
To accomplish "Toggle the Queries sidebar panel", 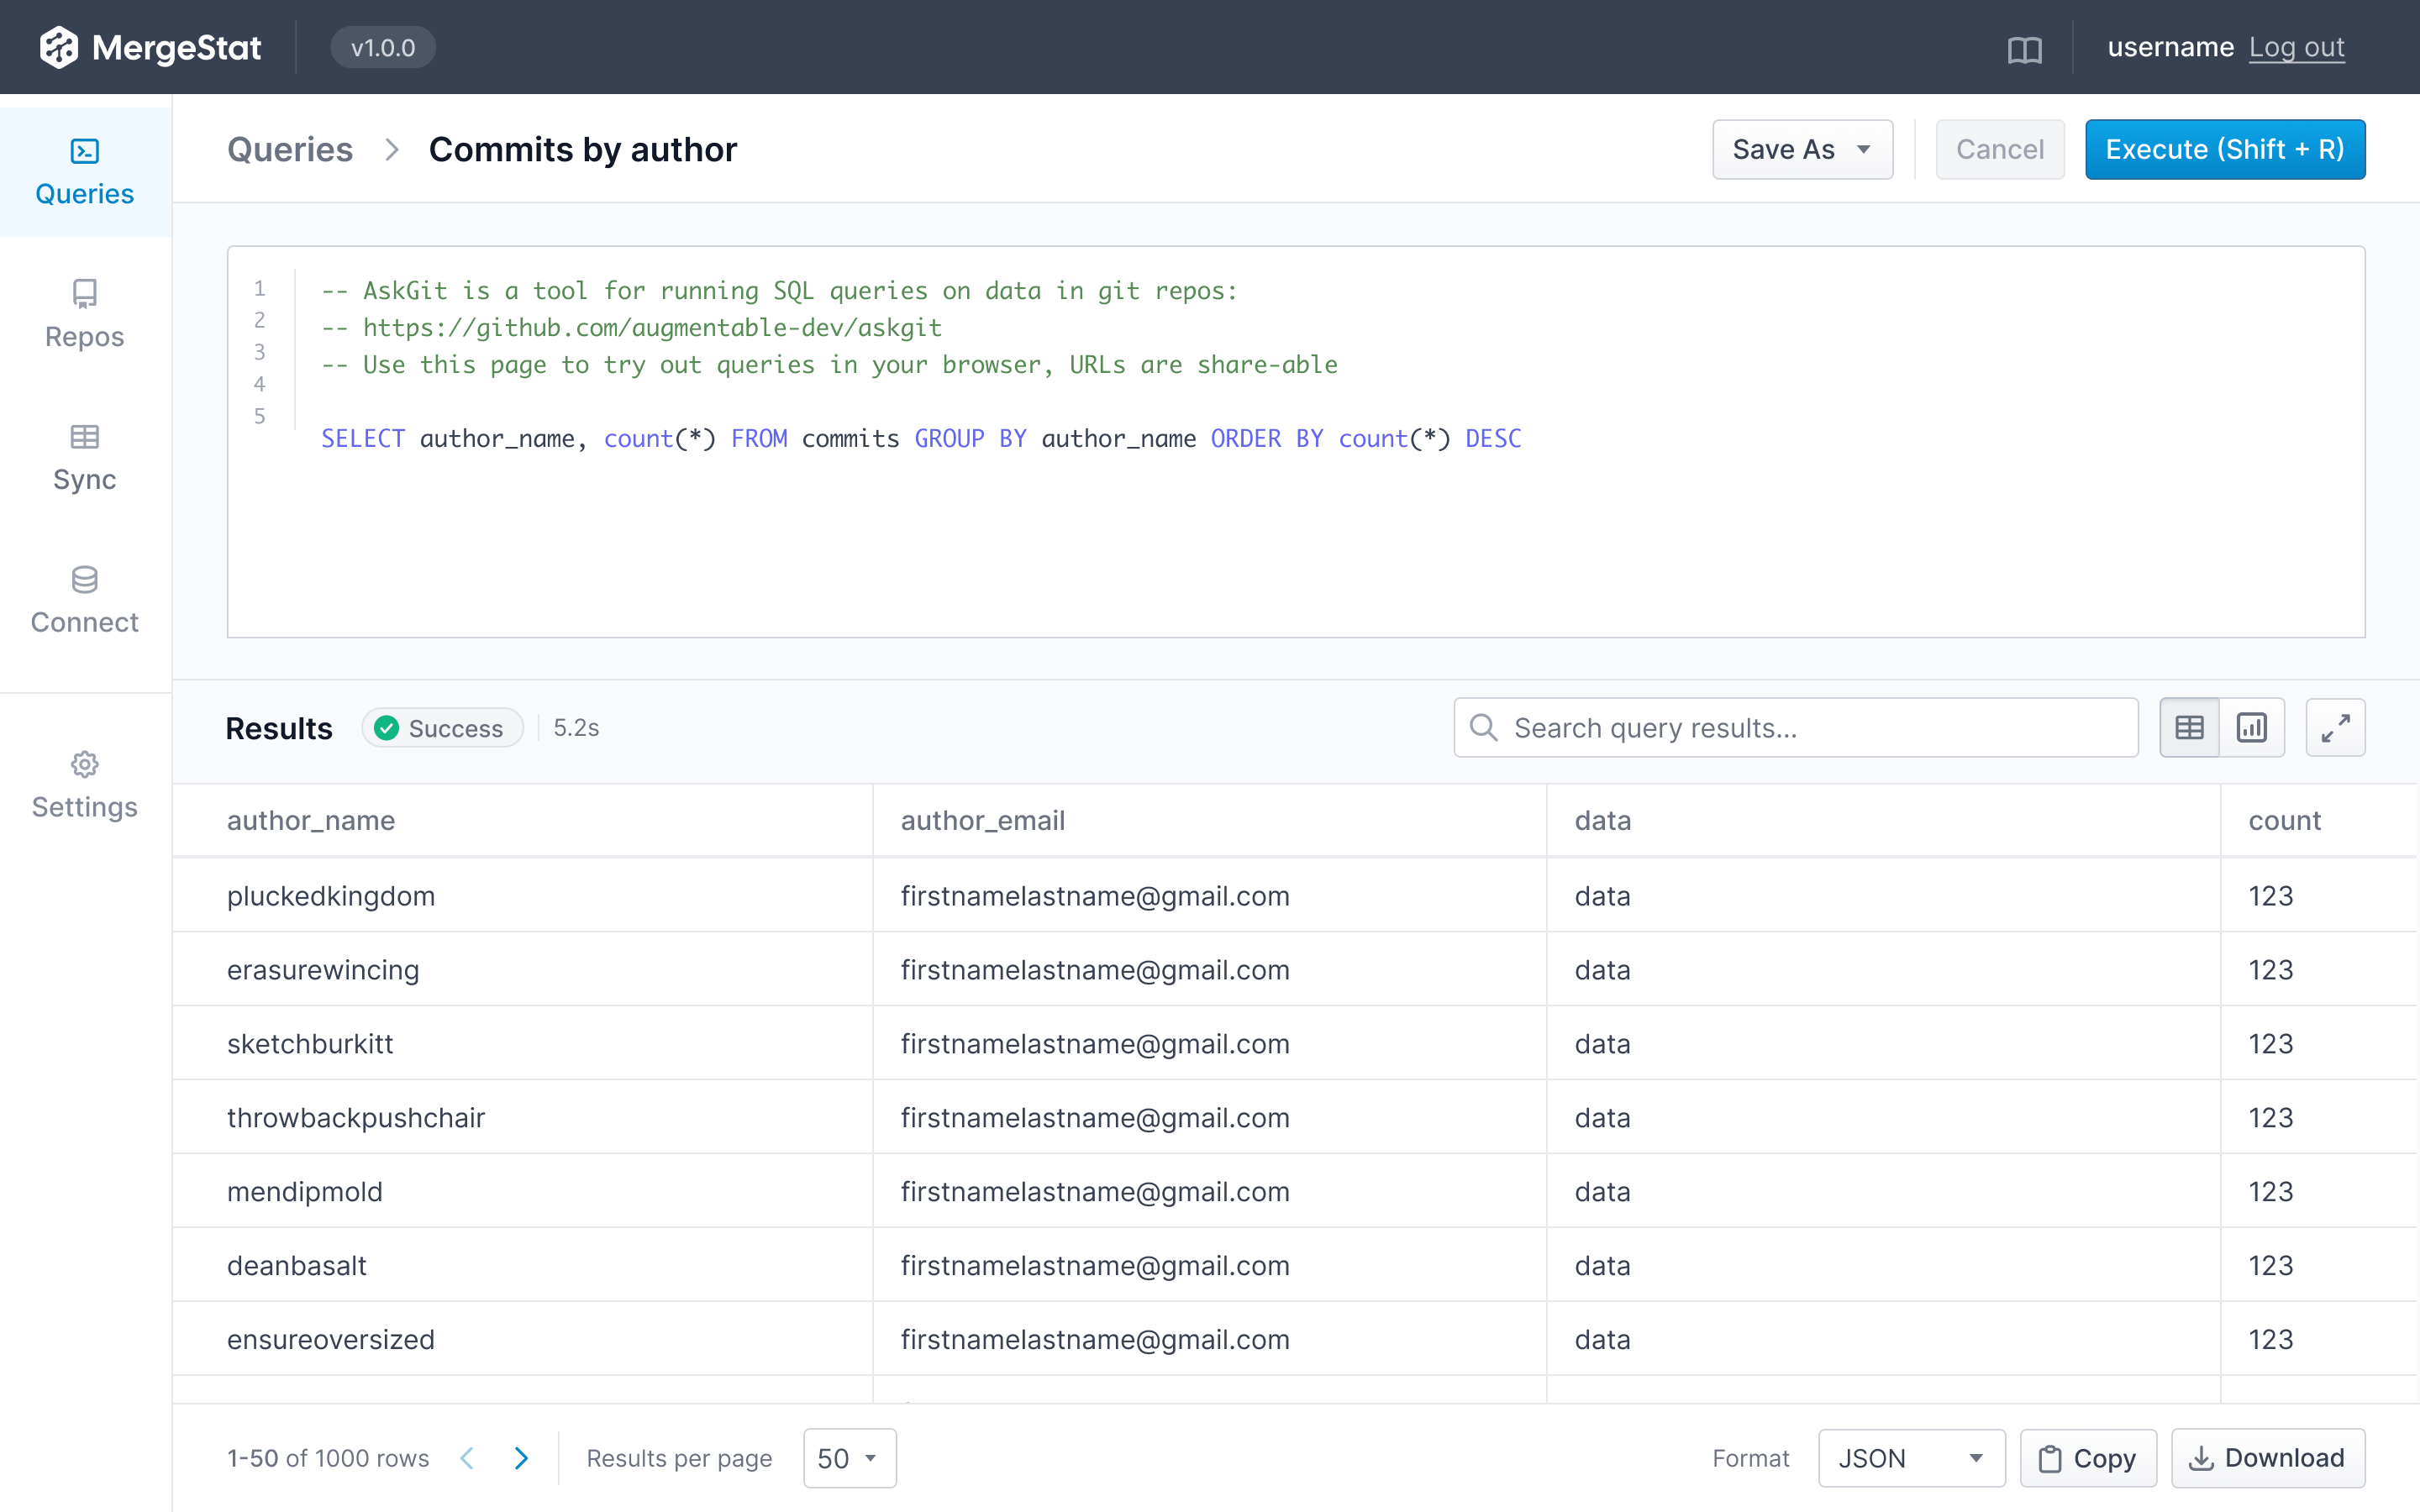I will (x=84, y=171).
